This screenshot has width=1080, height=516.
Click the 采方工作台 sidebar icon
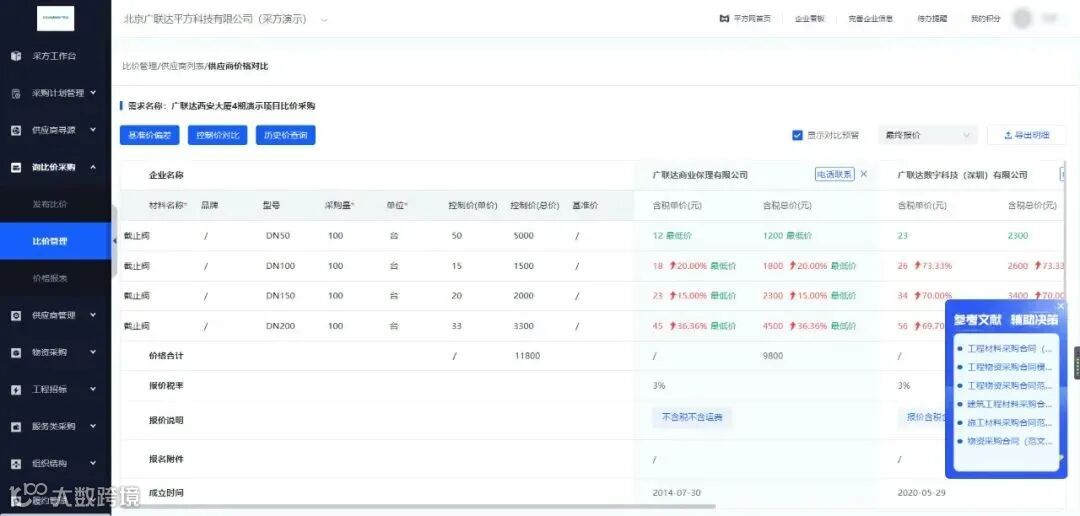click(x=16, y=56)
